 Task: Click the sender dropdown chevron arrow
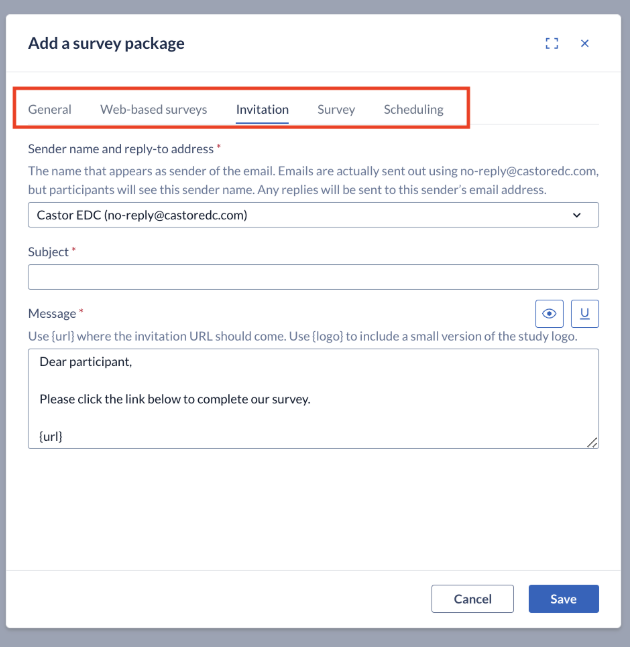pos(577,215)
